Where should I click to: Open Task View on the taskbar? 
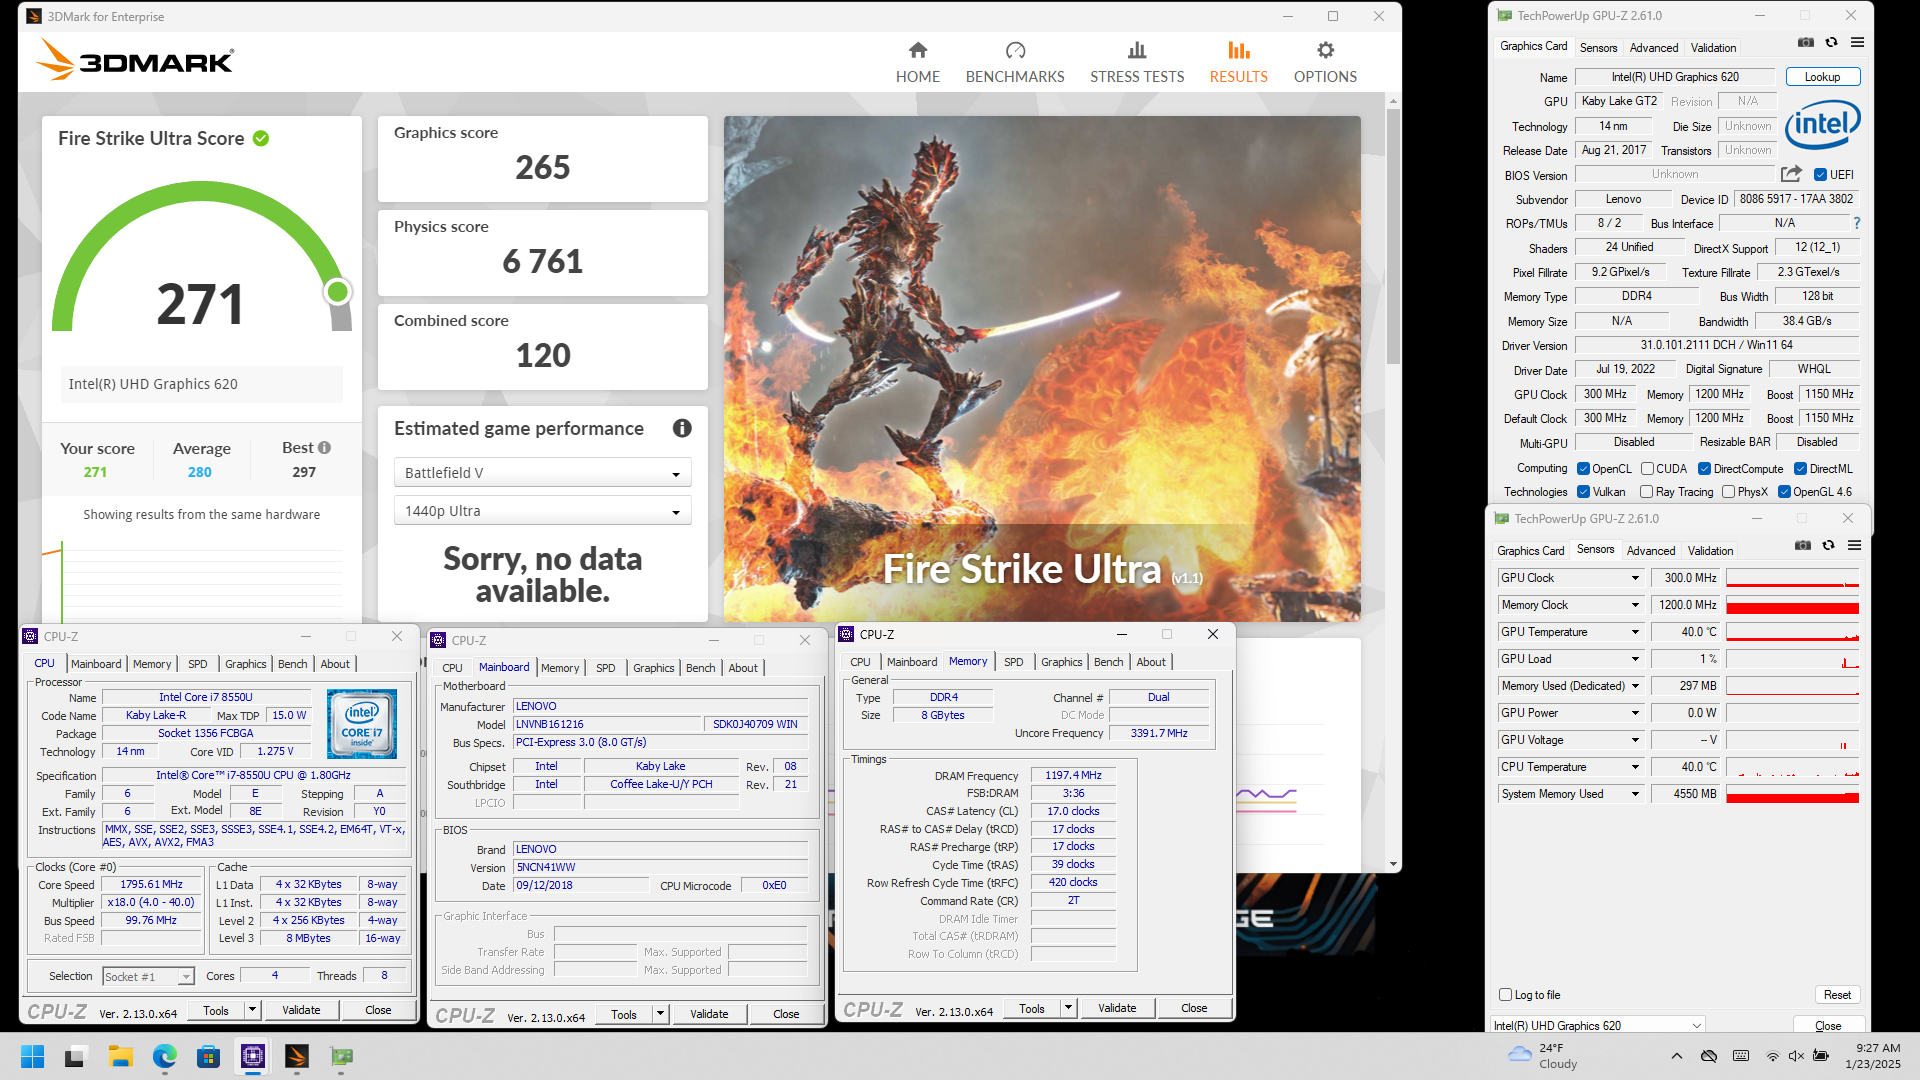[x=75, y=1056]
